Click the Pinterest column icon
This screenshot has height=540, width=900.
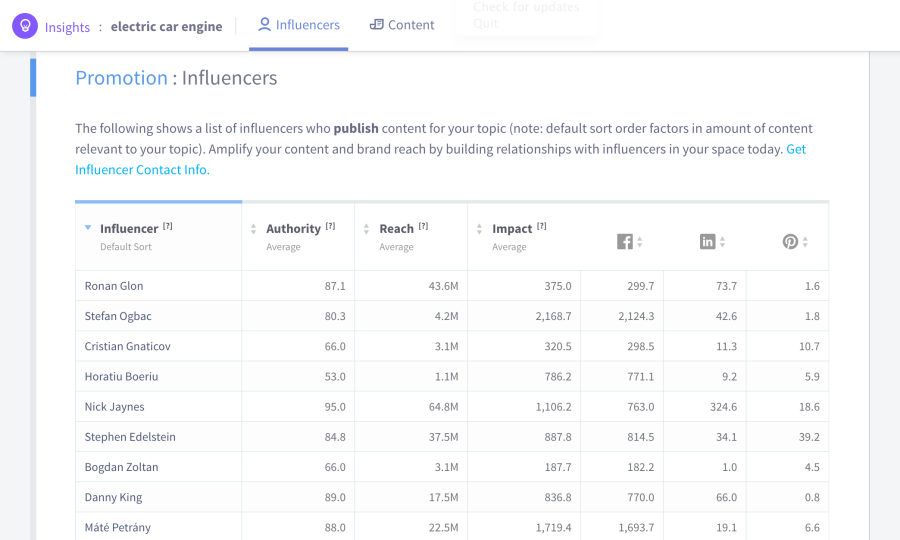(x=790, y=242)
